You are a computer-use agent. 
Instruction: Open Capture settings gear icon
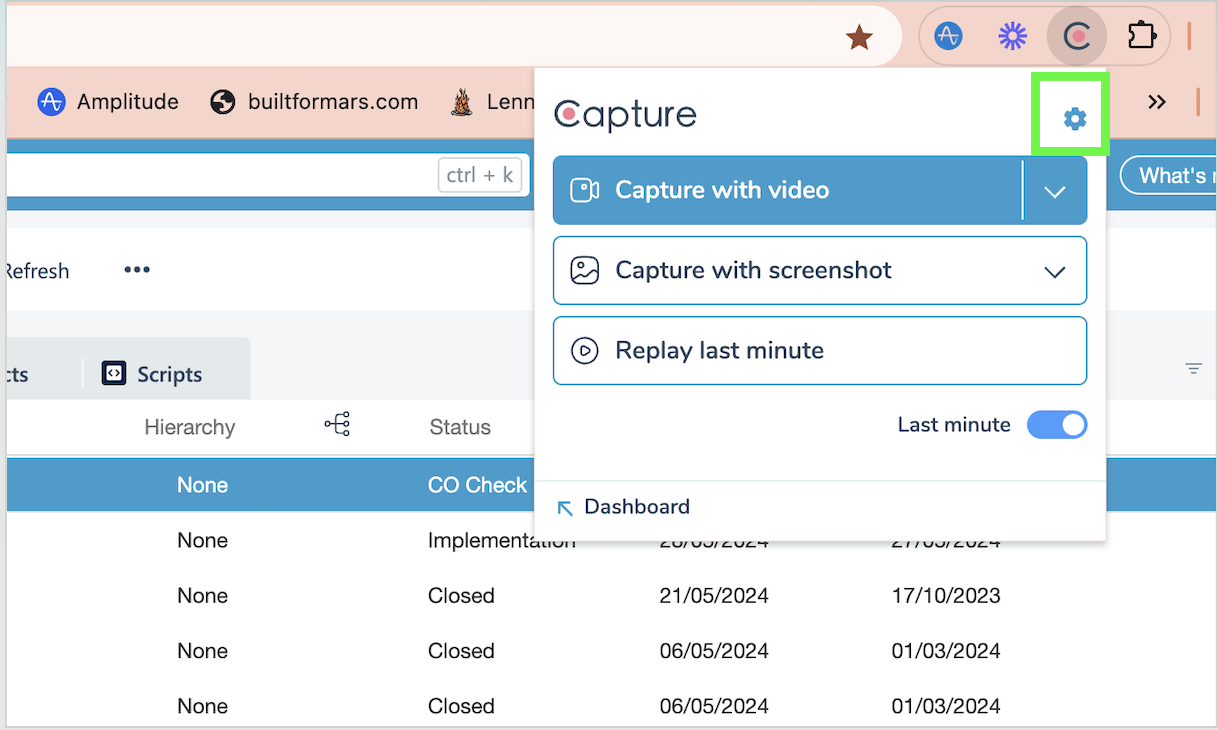pyautogui.click(x=1074, y=120)
